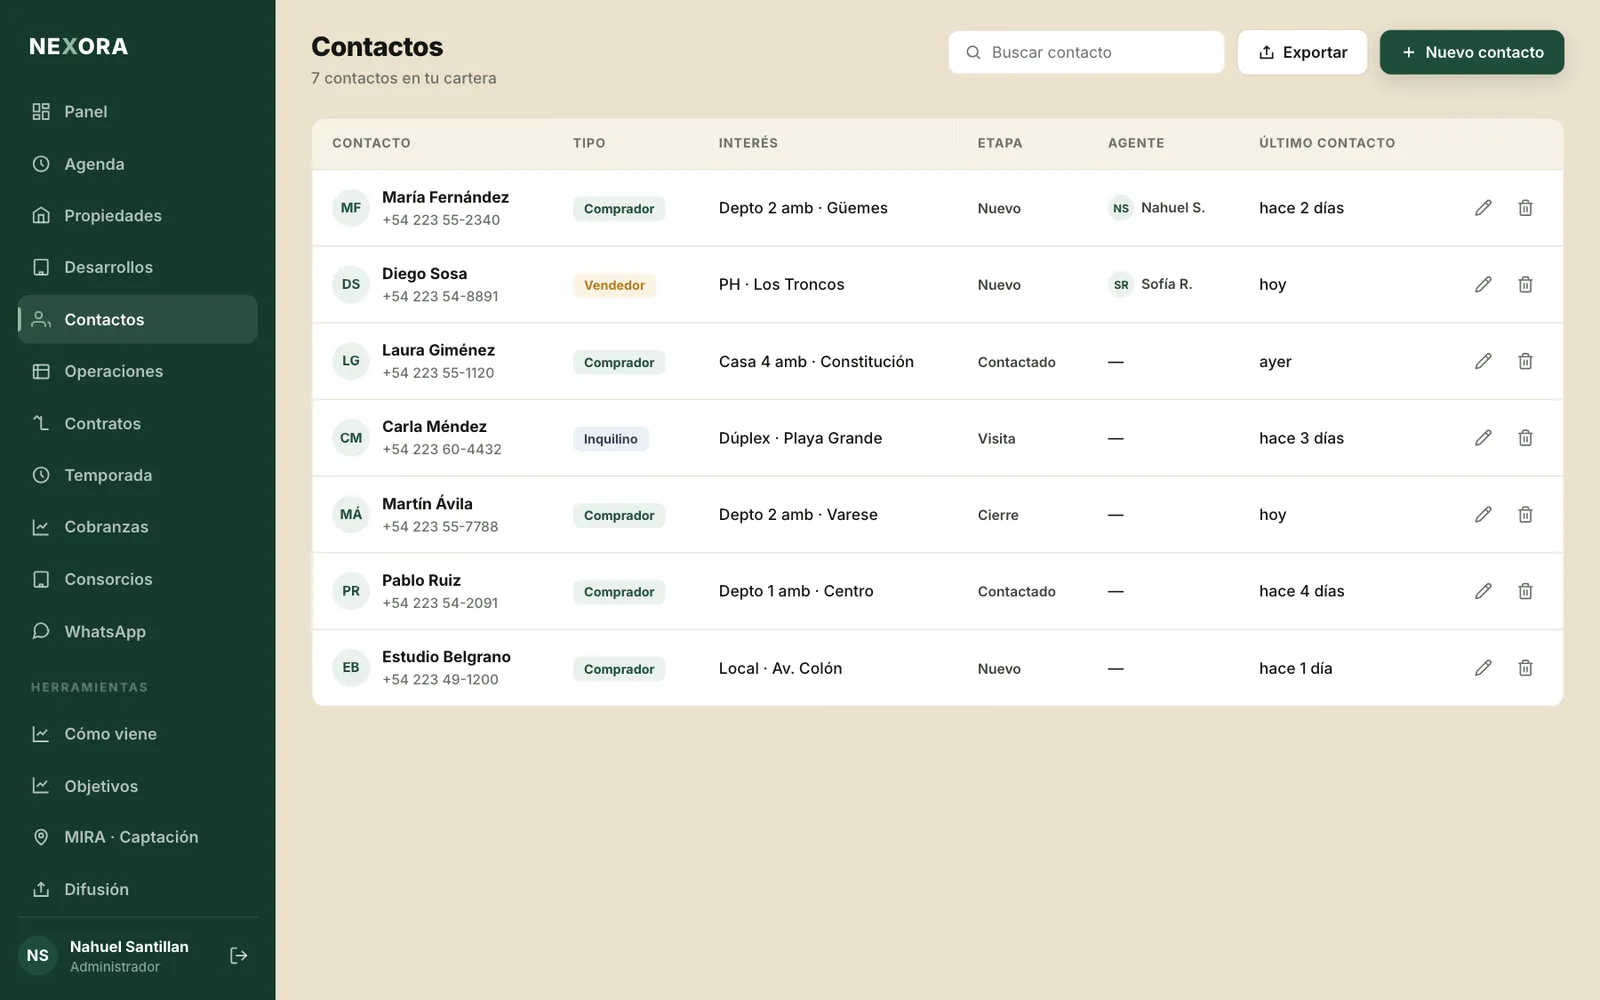Open Consorcios in sidebar
The width and height of the screenshot is (1600, 1000).
[138, 580]
